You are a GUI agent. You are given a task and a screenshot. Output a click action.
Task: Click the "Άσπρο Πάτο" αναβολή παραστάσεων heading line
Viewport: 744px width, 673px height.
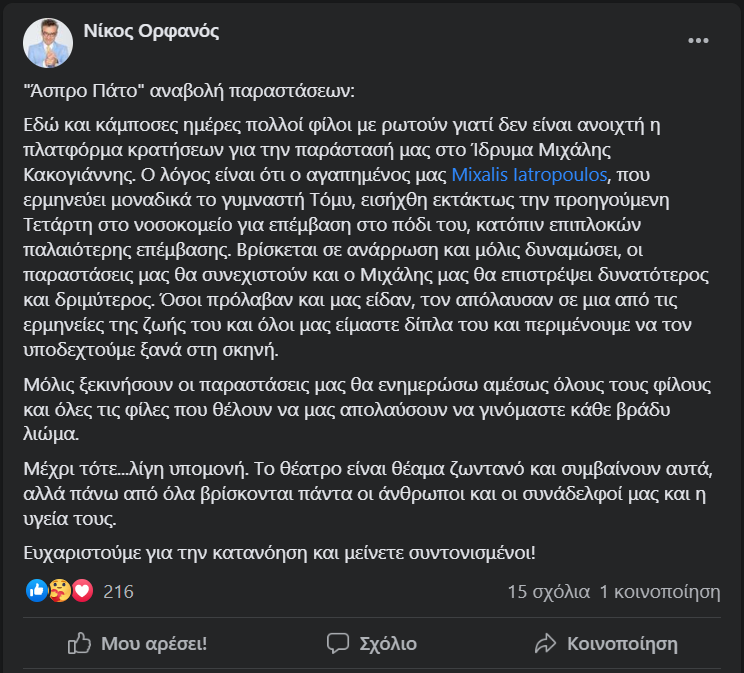(189, 91)
